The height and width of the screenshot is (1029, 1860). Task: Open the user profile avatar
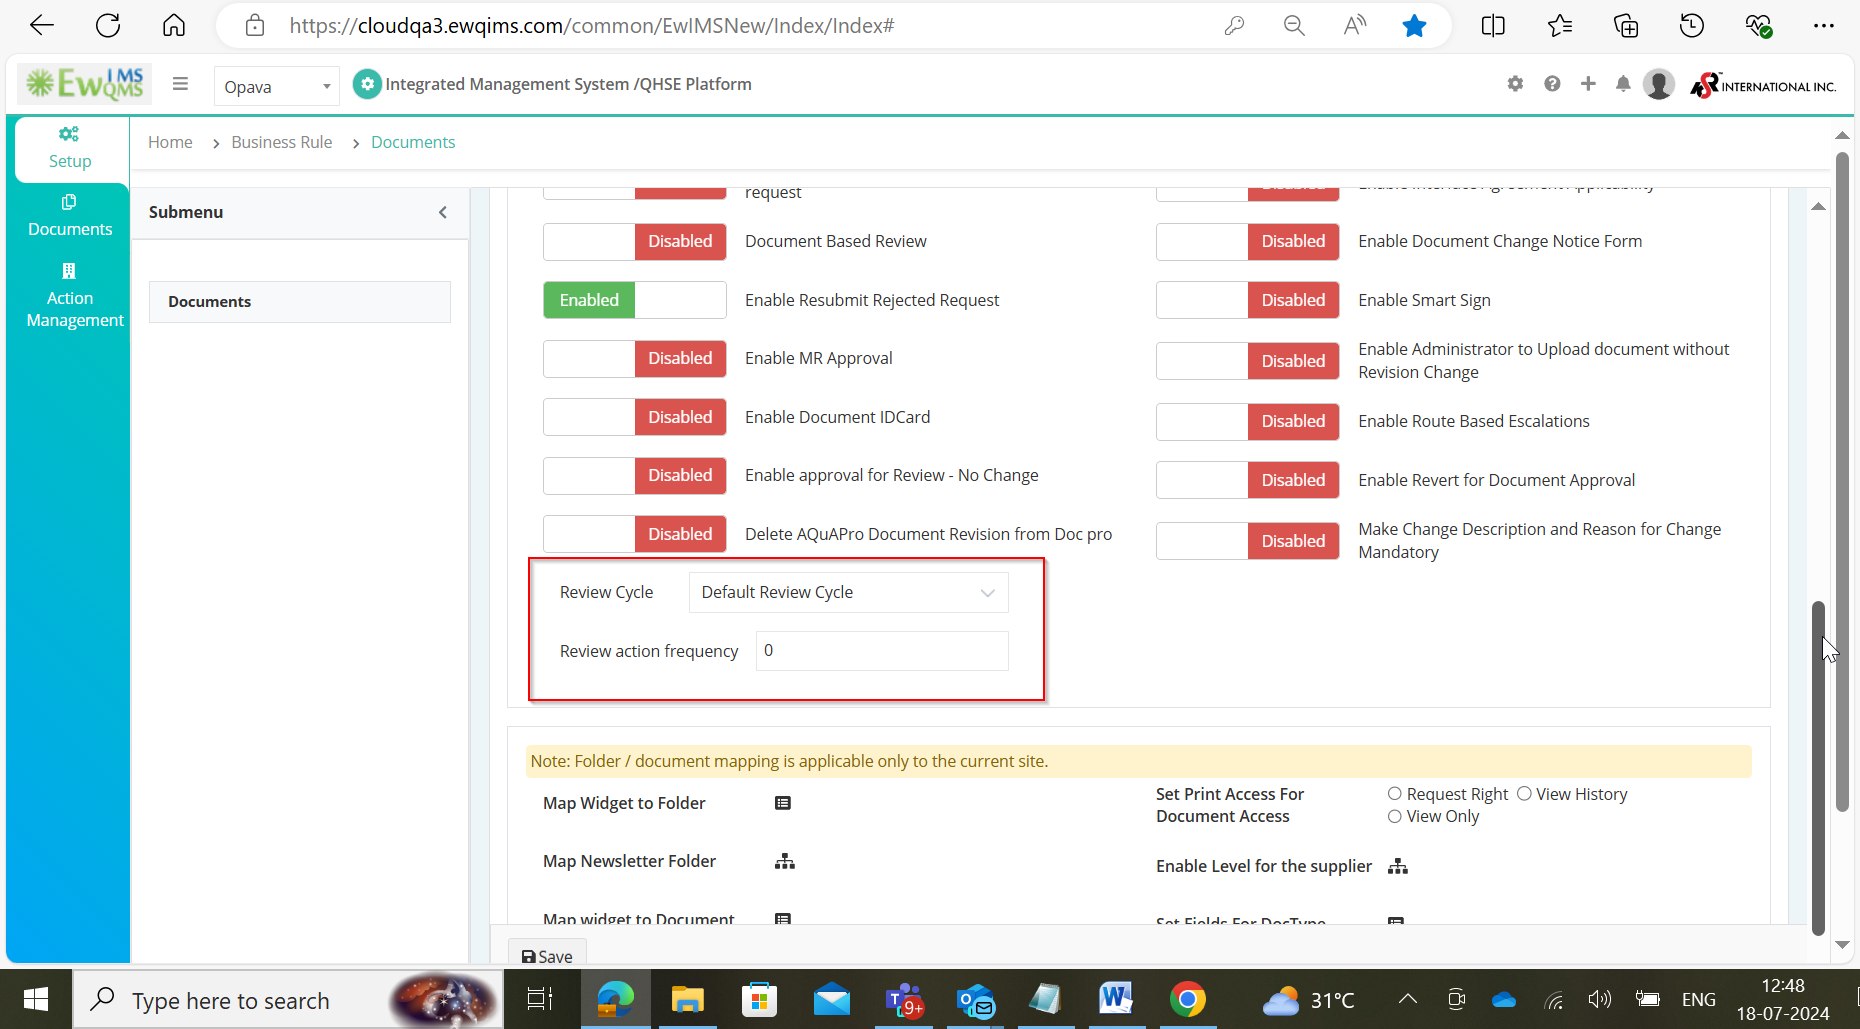coord(1659,85)
